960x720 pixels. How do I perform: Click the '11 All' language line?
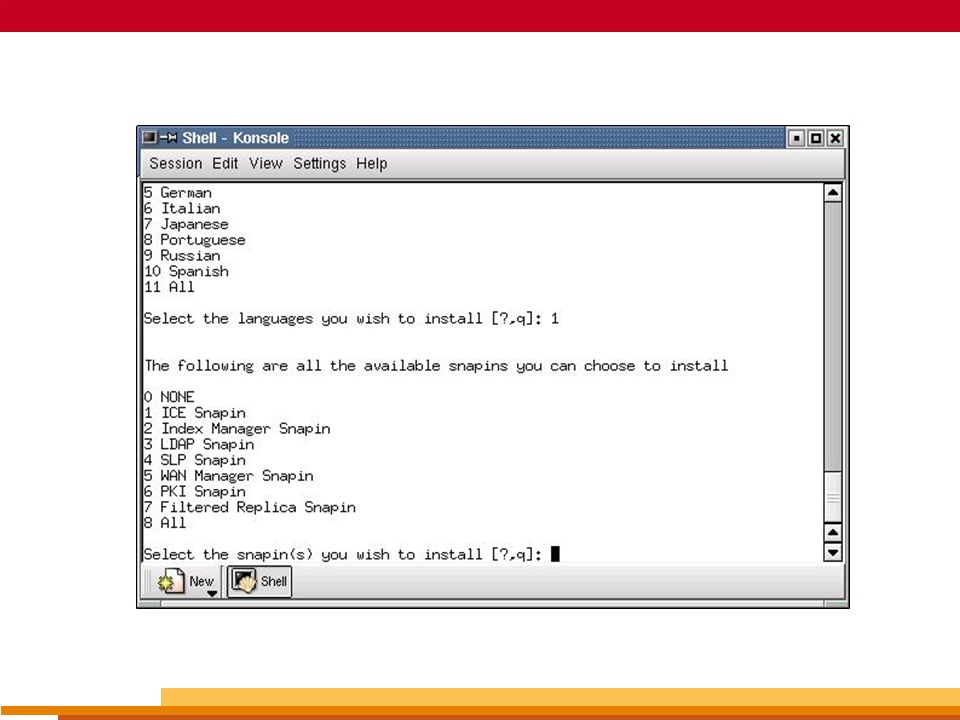pyautogui.click(x=169, y=287)
